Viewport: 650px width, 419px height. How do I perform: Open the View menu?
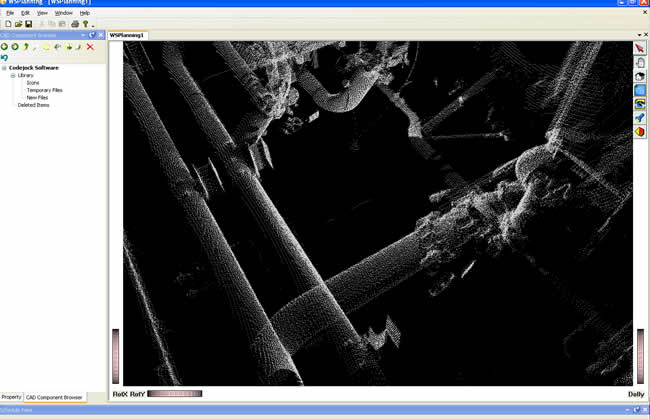pyautogui.click(x=42, y=13)
